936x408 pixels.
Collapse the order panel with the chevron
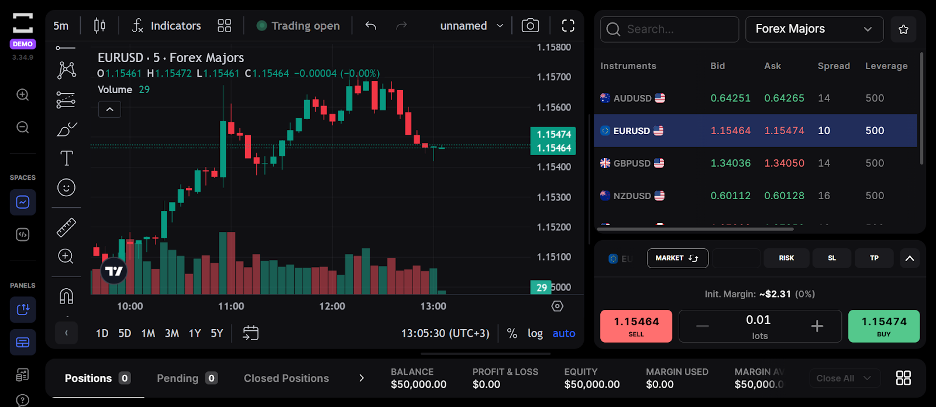910,259
